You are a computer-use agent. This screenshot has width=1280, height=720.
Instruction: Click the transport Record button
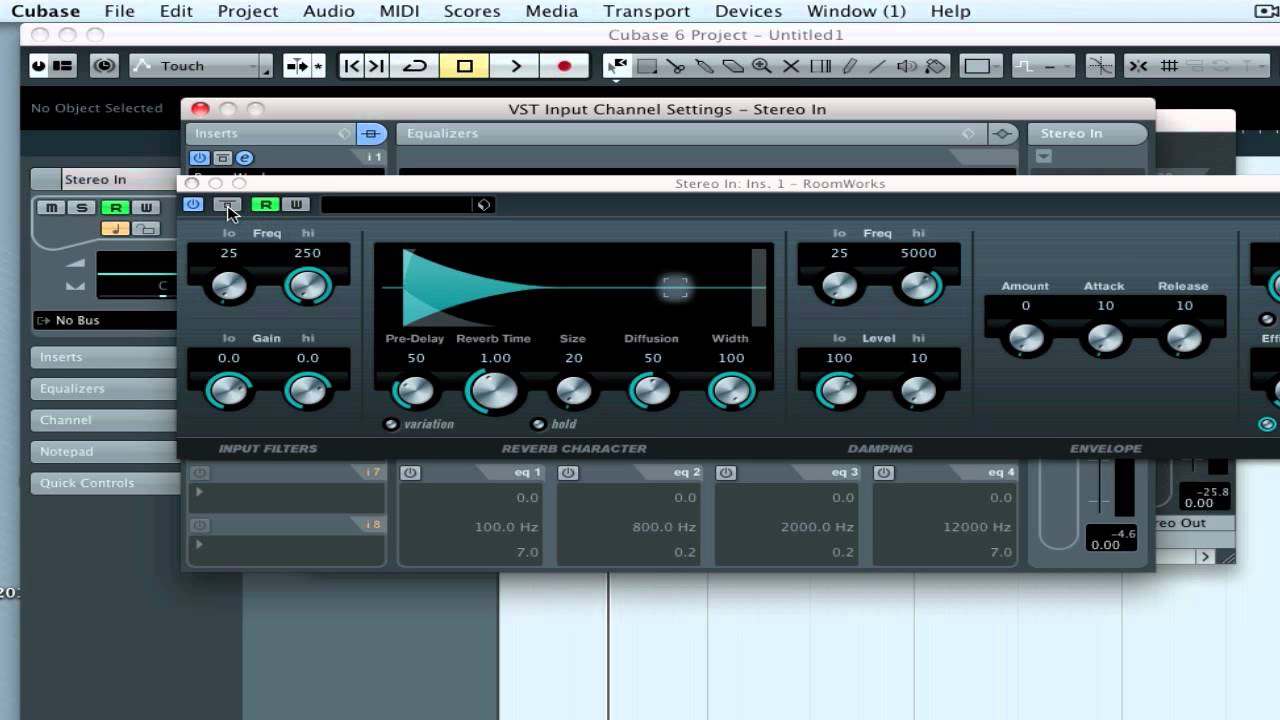point(564,66)
